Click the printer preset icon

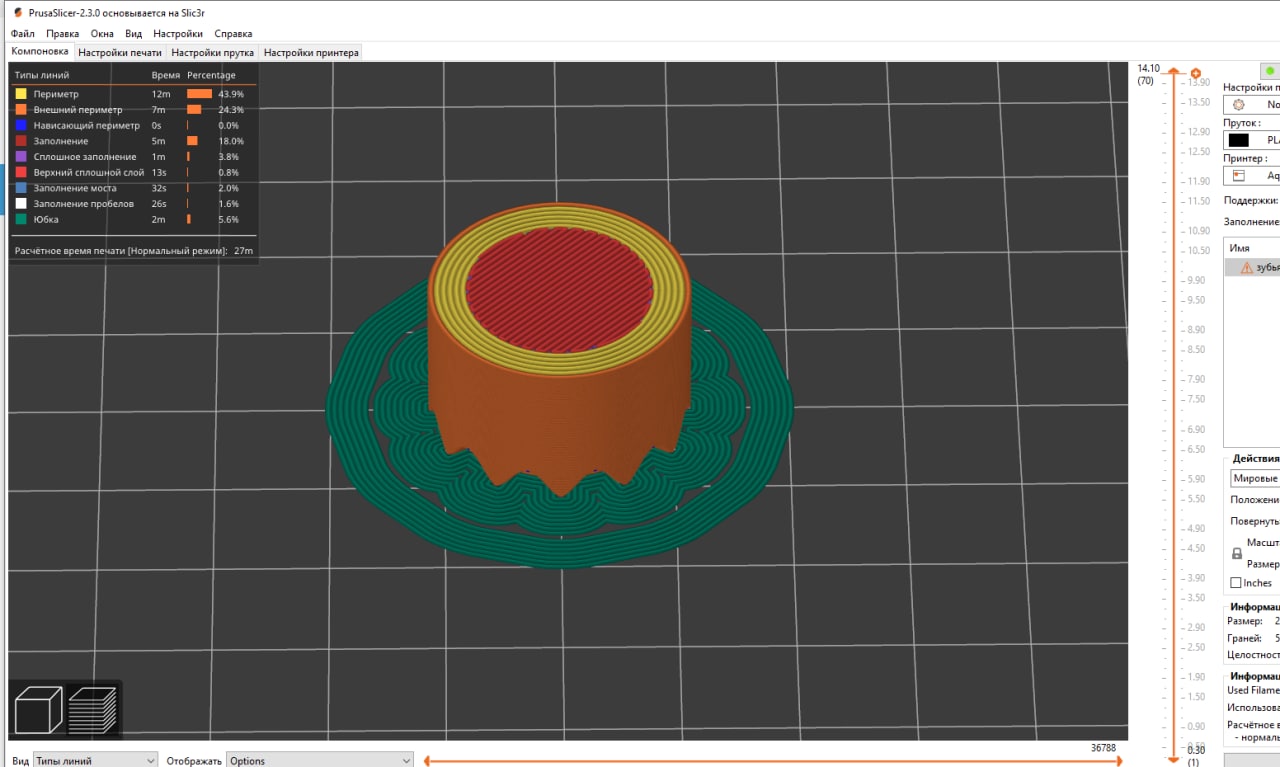[x=1238, y=175]
